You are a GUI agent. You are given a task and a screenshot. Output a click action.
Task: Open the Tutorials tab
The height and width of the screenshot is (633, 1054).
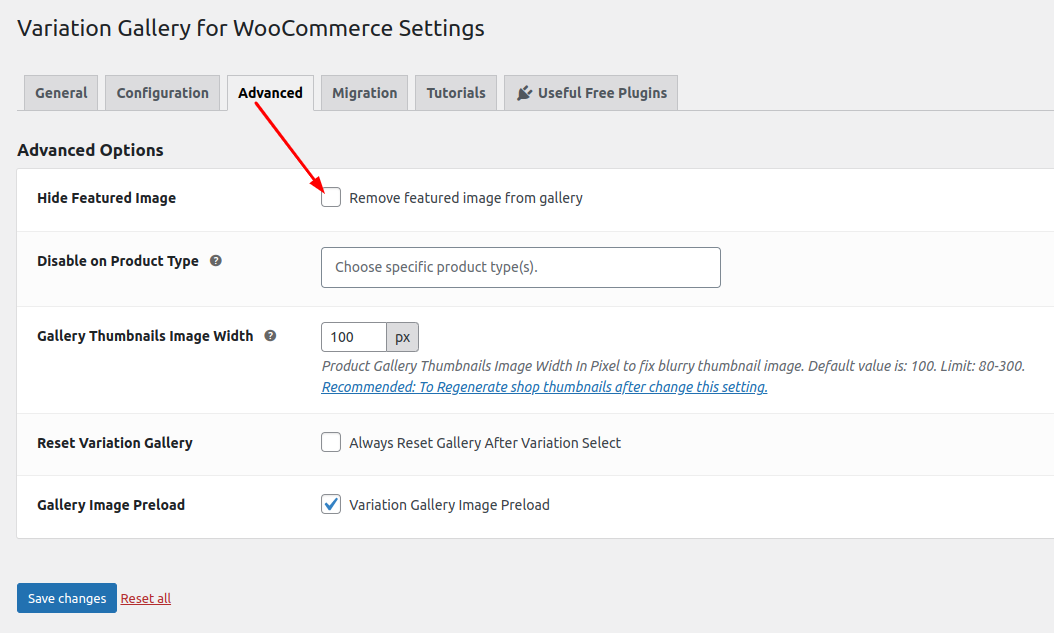(456, 93)
